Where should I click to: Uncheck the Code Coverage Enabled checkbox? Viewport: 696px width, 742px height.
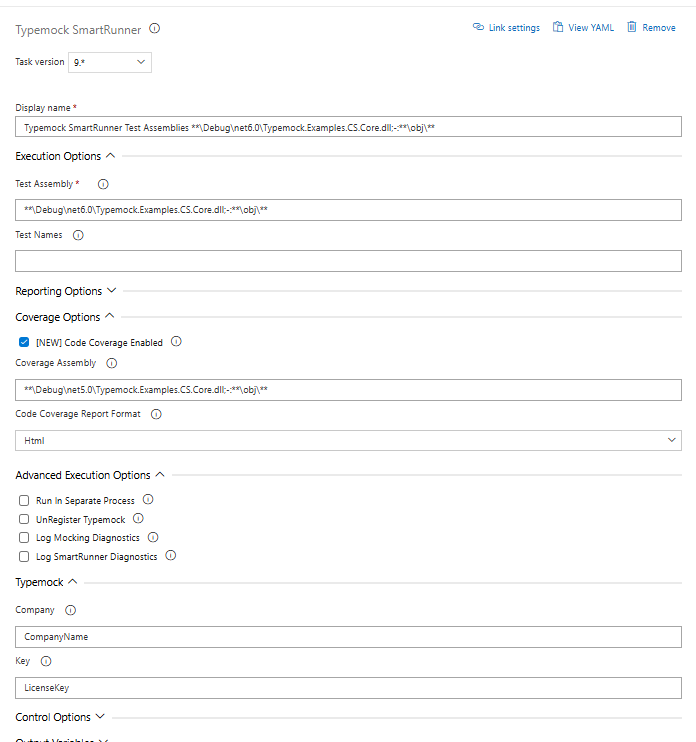24,342
